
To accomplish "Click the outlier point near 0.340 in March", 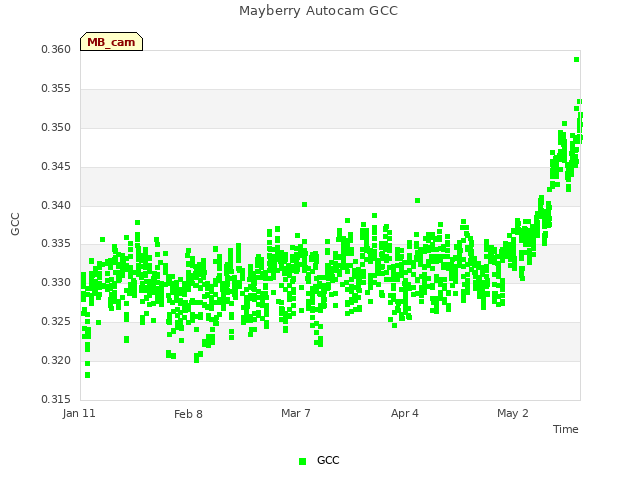I will (x=304, y=204).
